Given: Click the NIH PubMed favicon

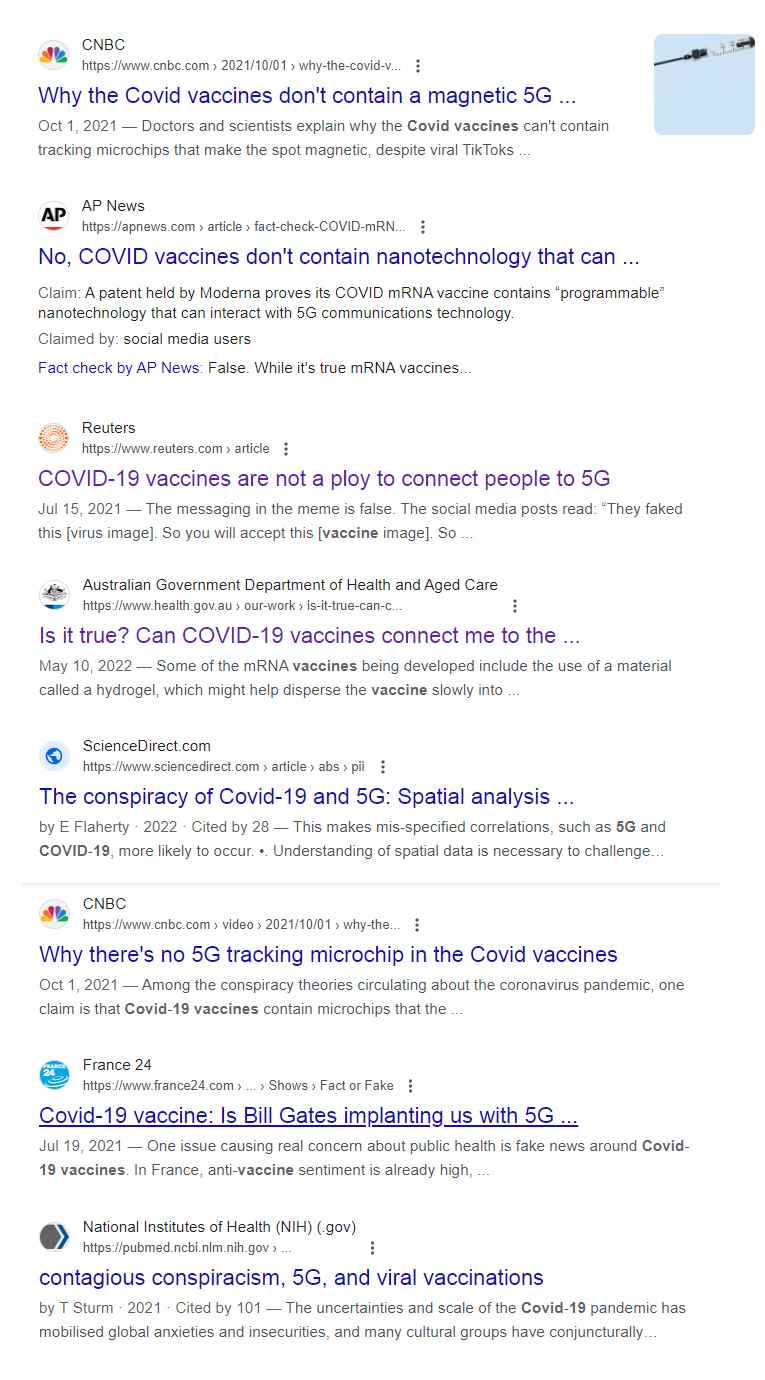Looking at the screenshot, I should tap(54, 1237).
